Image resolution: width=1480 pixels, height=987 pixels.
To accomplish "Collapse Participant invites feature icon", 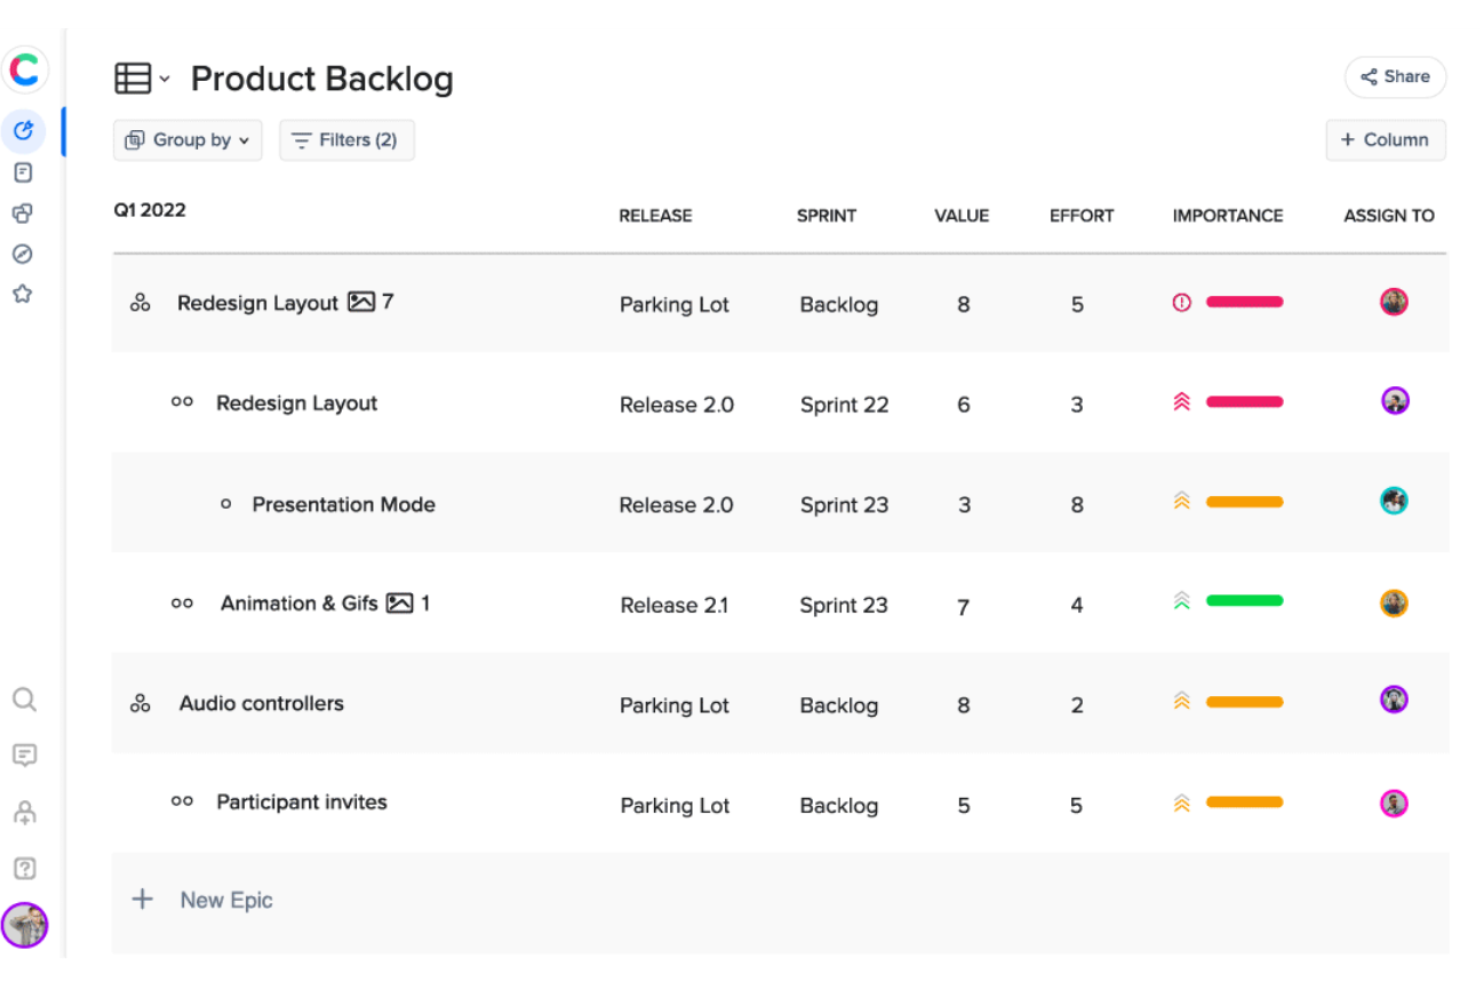I will pos(182,801).
